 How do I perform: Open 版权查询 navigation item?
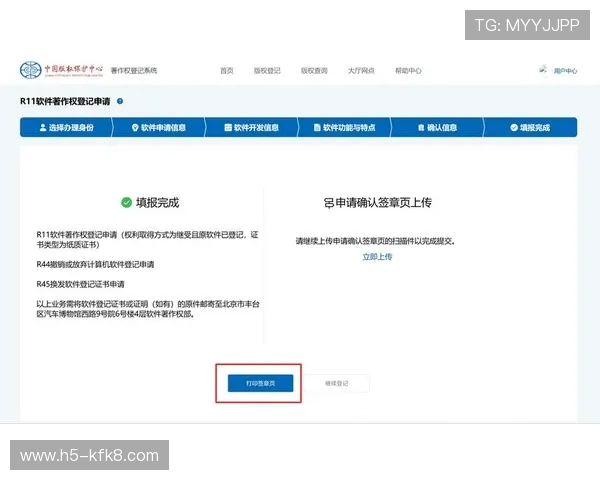(314, 71)
